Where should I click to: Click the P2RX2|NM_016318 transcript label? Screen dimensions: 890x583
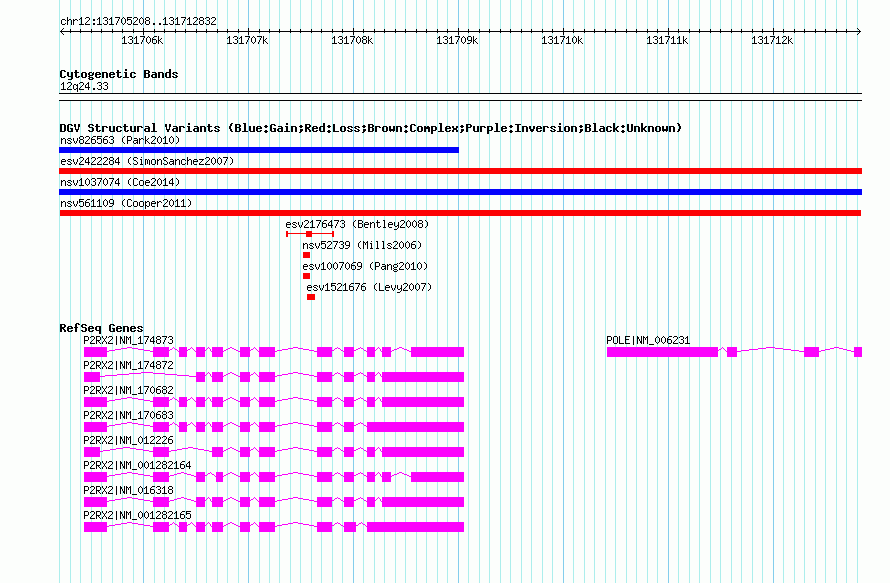(x=128, y=490)
